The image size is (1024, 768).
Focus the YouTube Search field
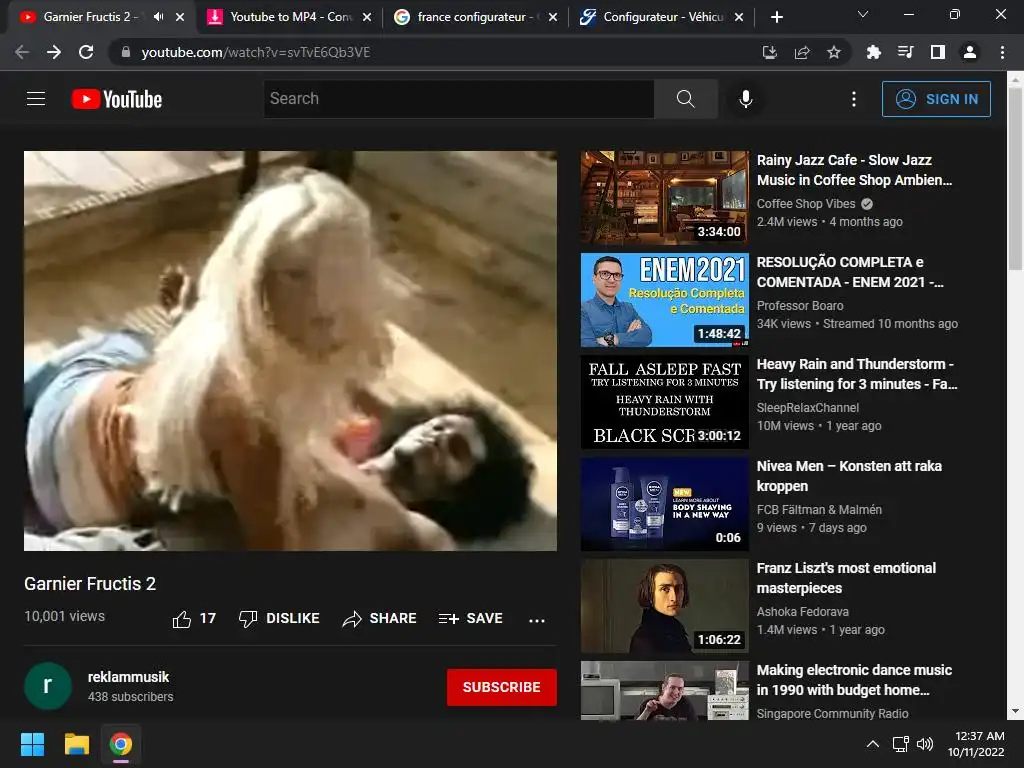pos(459,99)
